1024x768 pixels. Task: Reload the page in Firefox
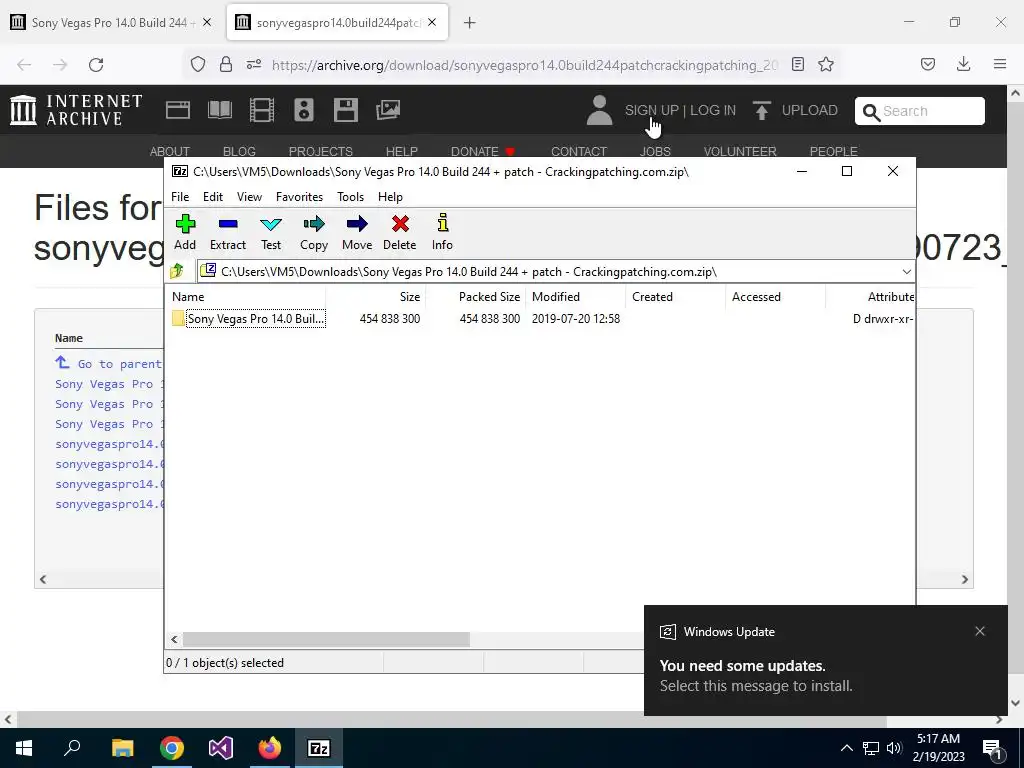(96, 65)
